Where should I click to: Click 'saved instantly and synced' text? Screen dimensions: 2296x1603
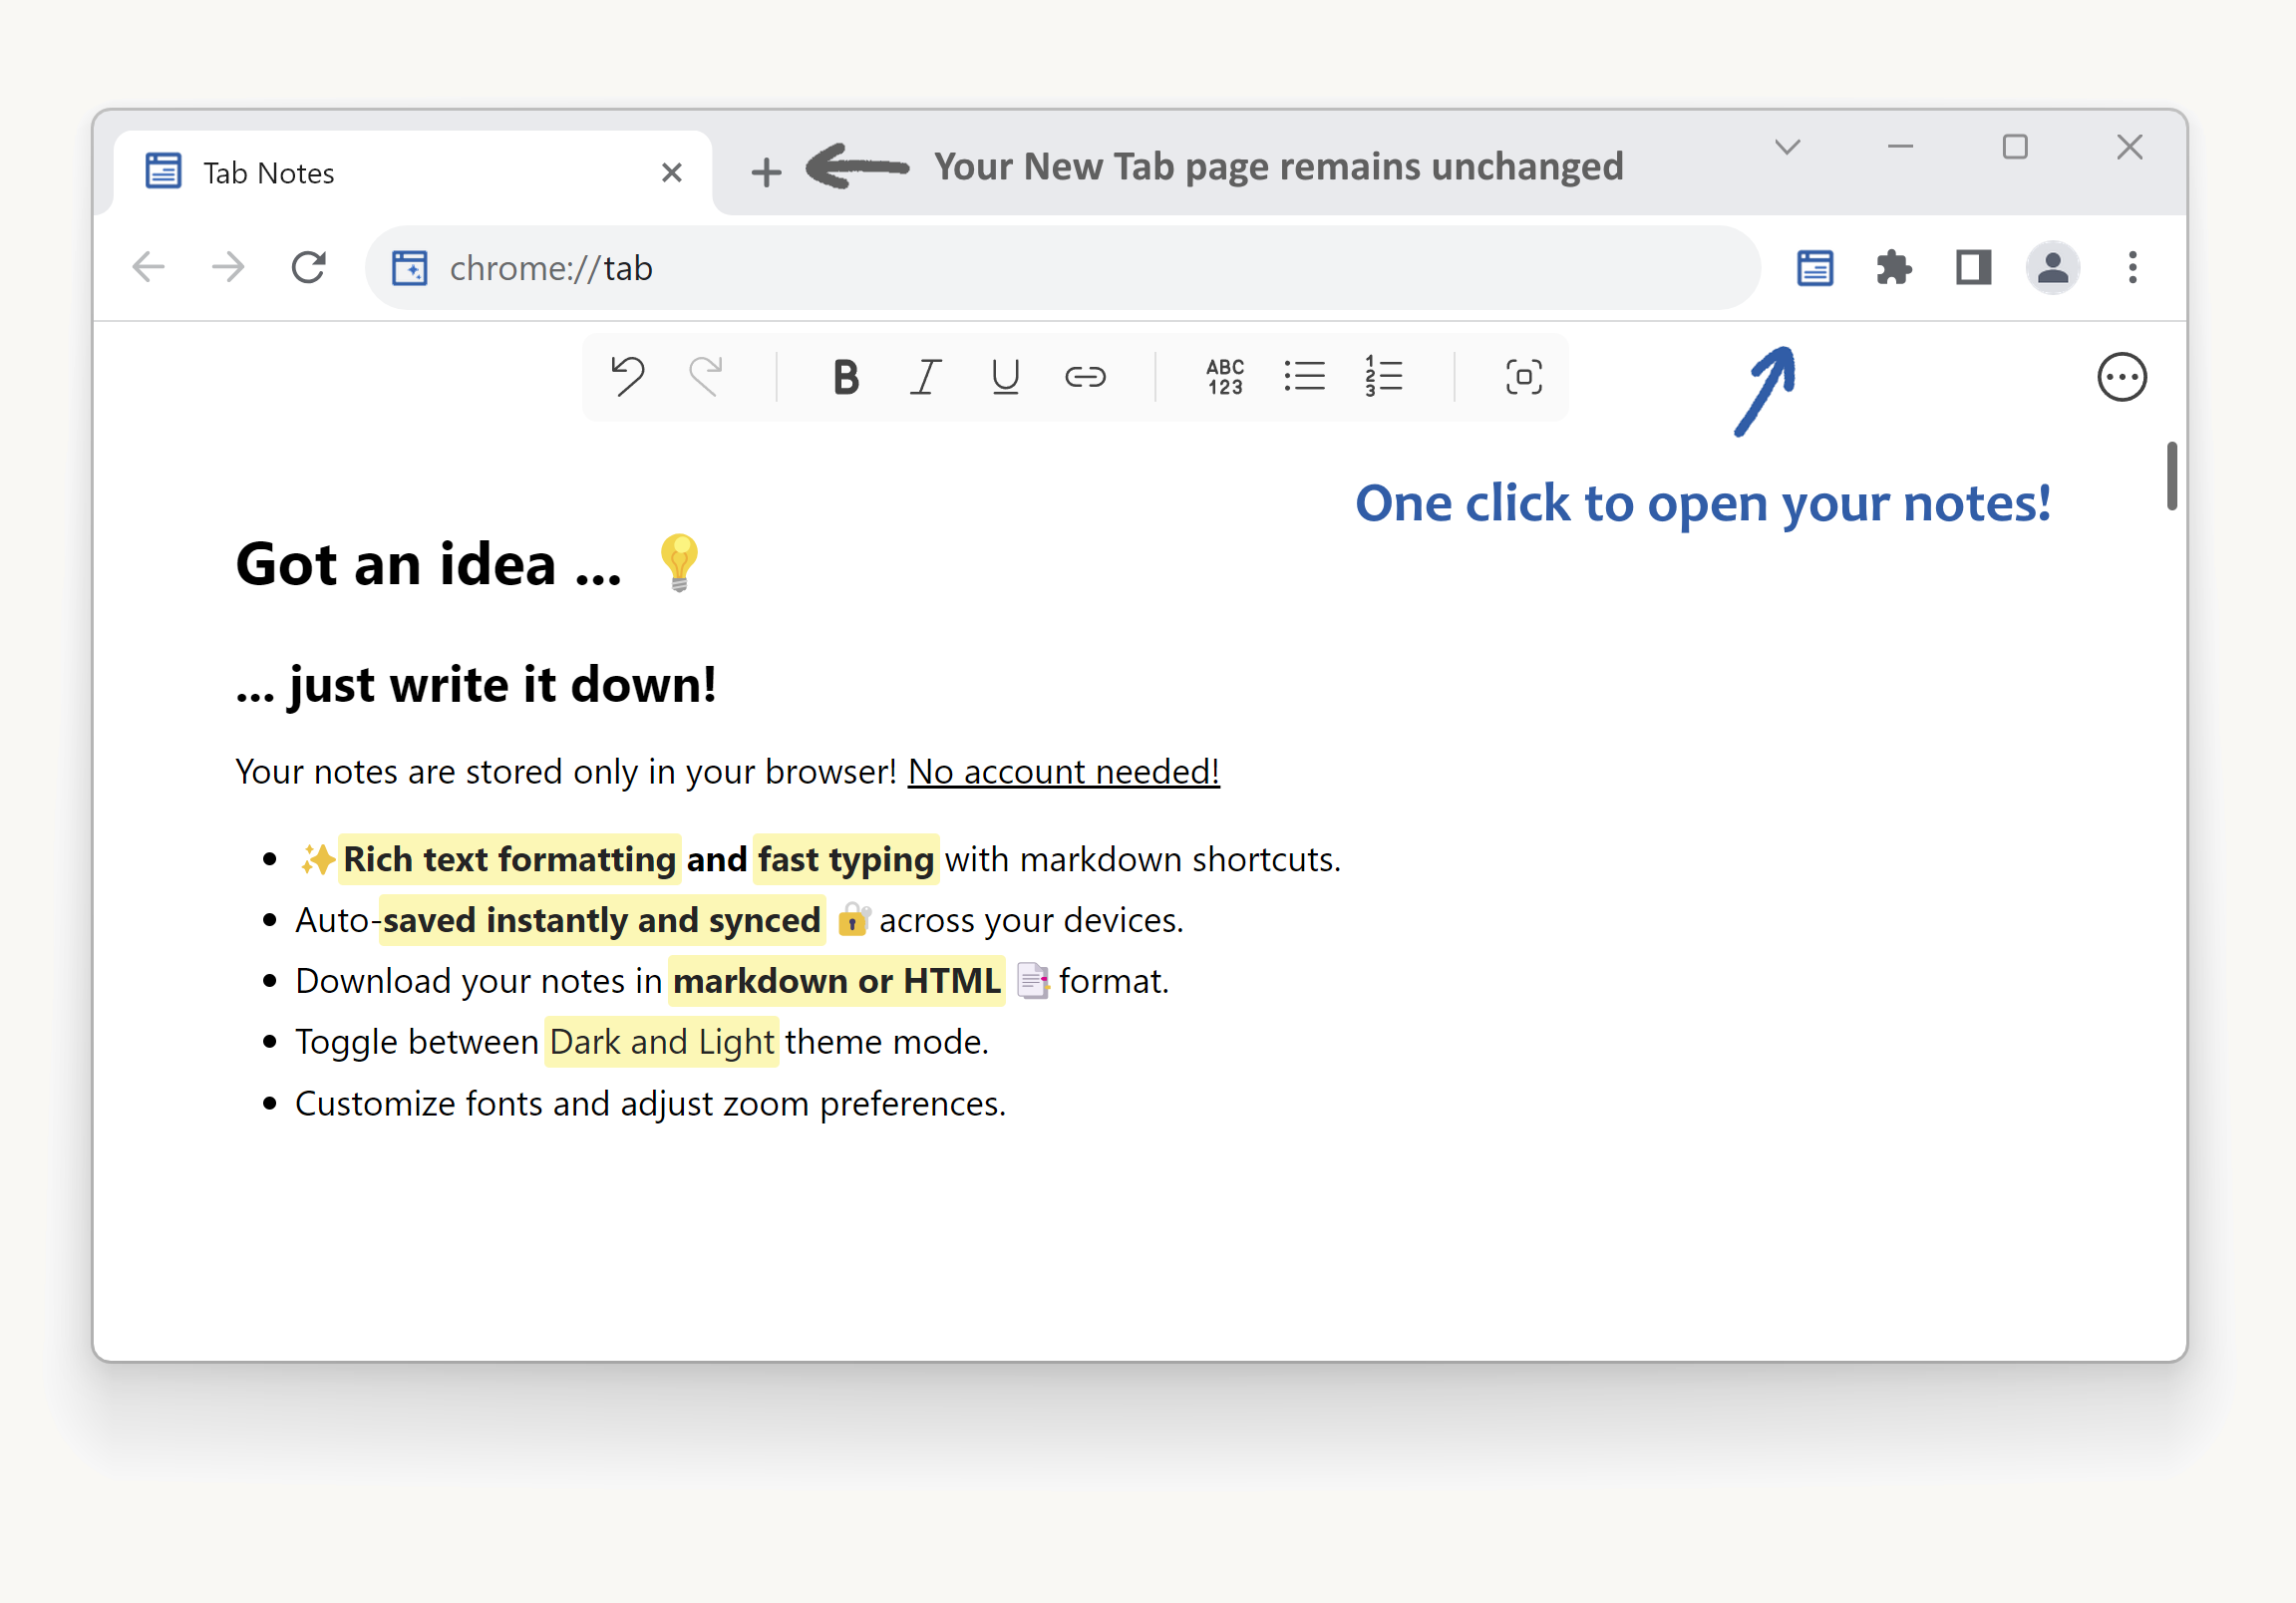(x=601, y=921)
